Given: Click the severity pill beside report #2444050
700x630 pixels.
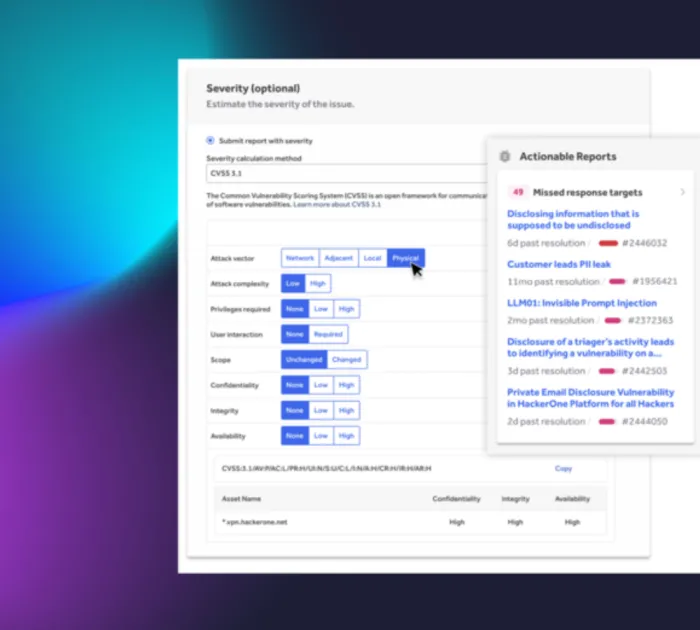Looking at the screenshot, I should [606, 422].
